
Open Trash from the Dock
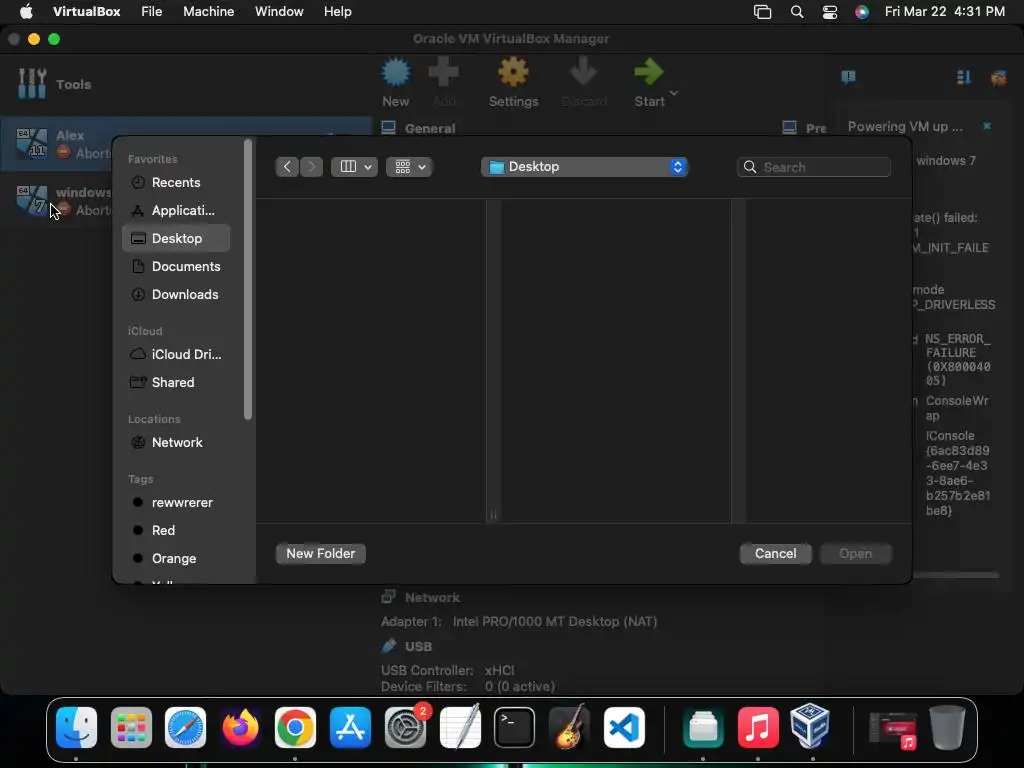pyautogui.click(x=948, y=728)
